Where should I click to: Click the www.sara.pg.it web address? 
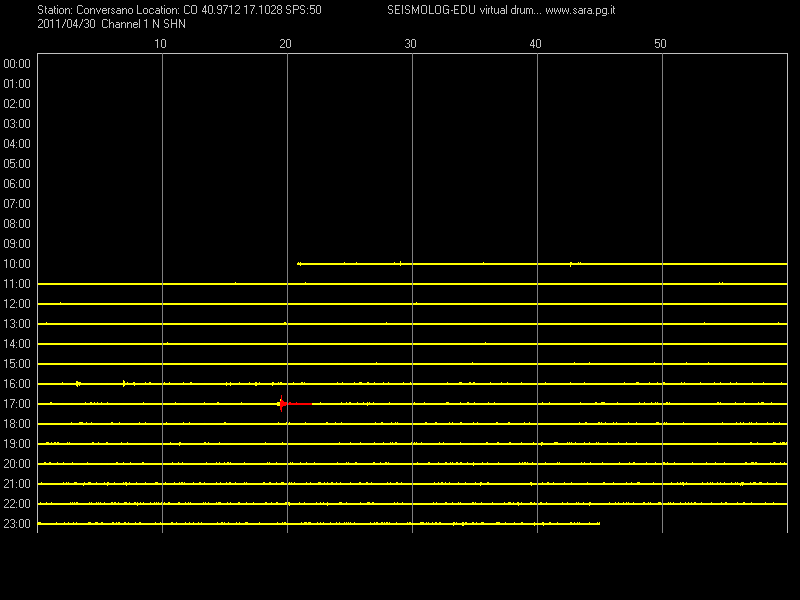[x=580, y=10]
